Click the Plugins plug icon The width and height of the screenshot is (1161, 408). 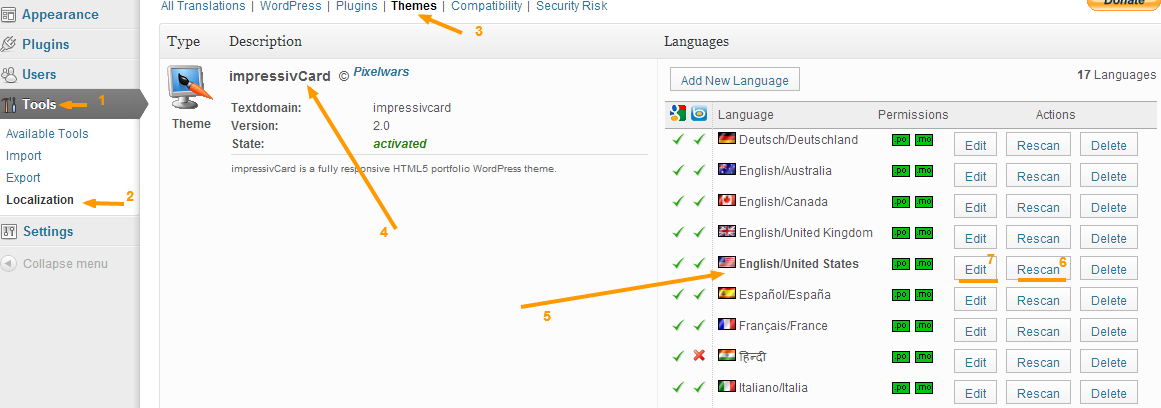[x=9, y=44]
